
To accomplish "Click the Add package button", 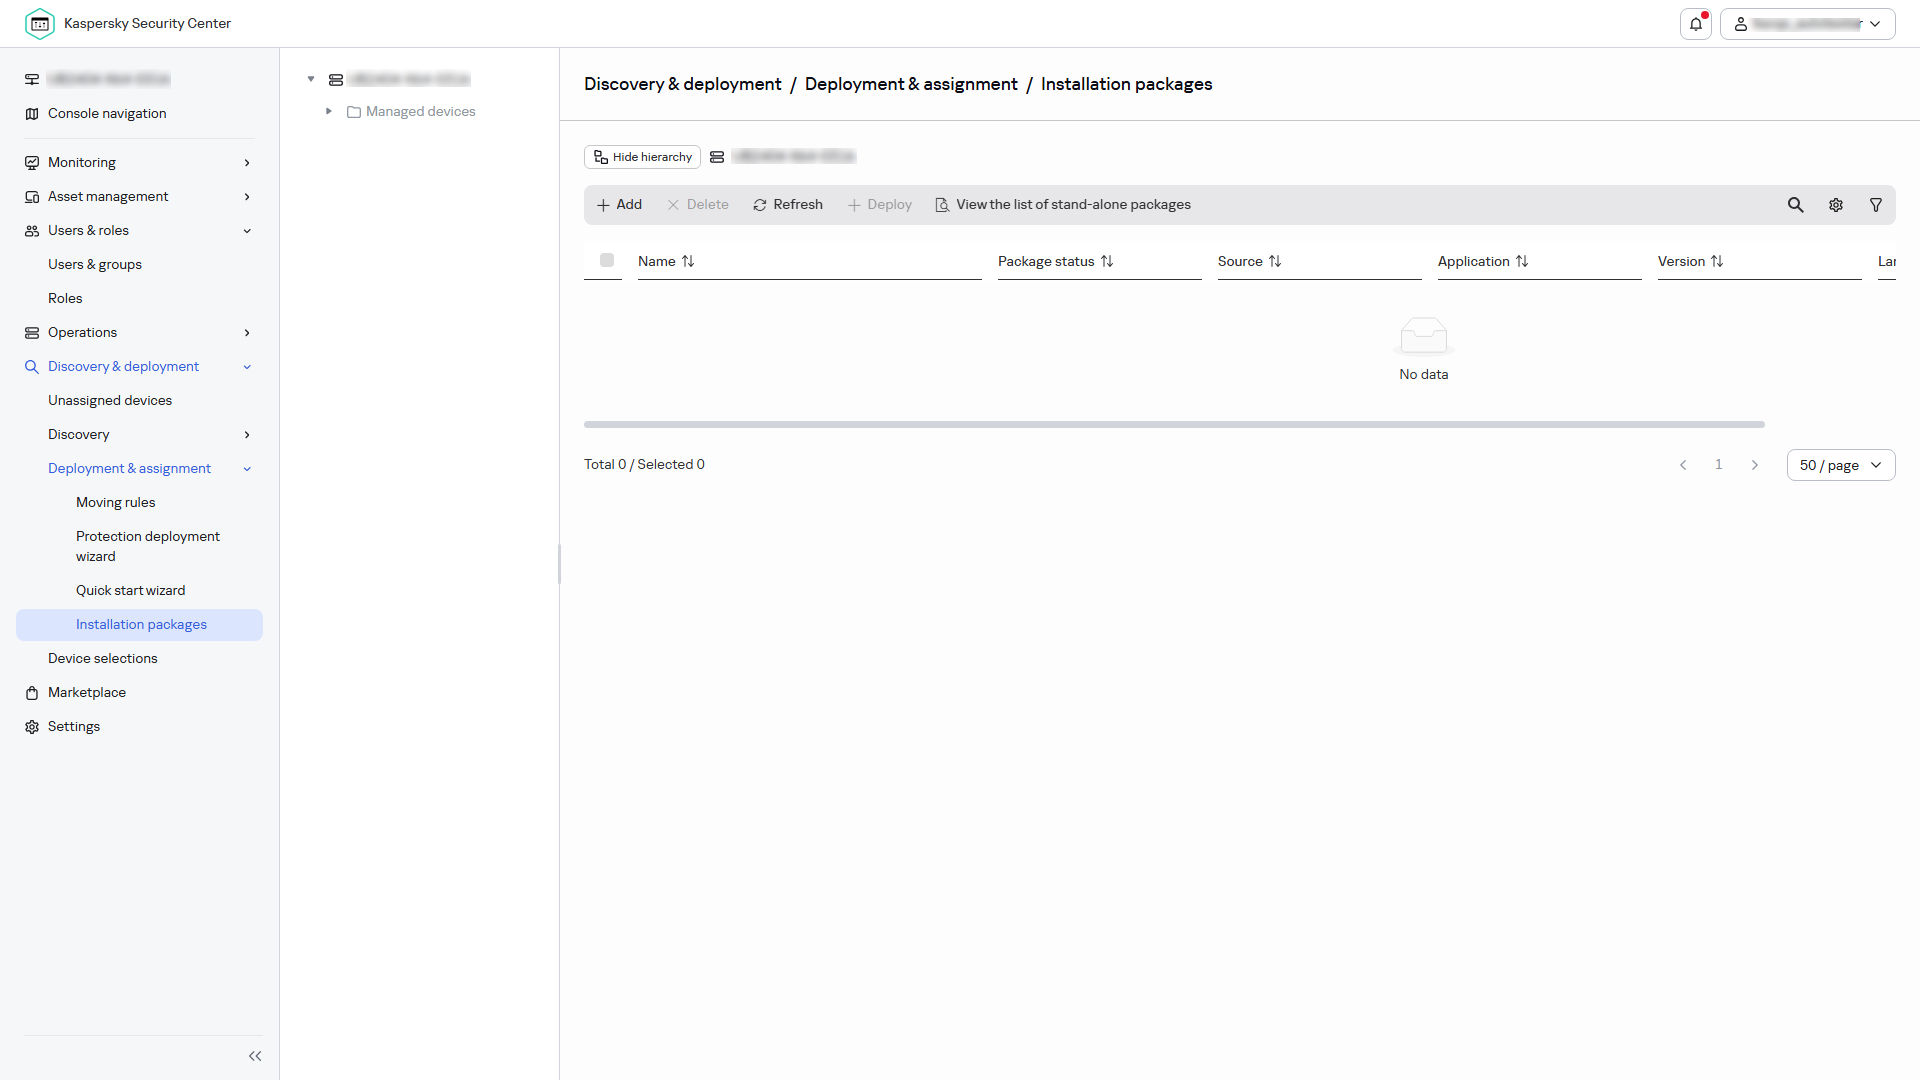I will [x=619, y=205].
